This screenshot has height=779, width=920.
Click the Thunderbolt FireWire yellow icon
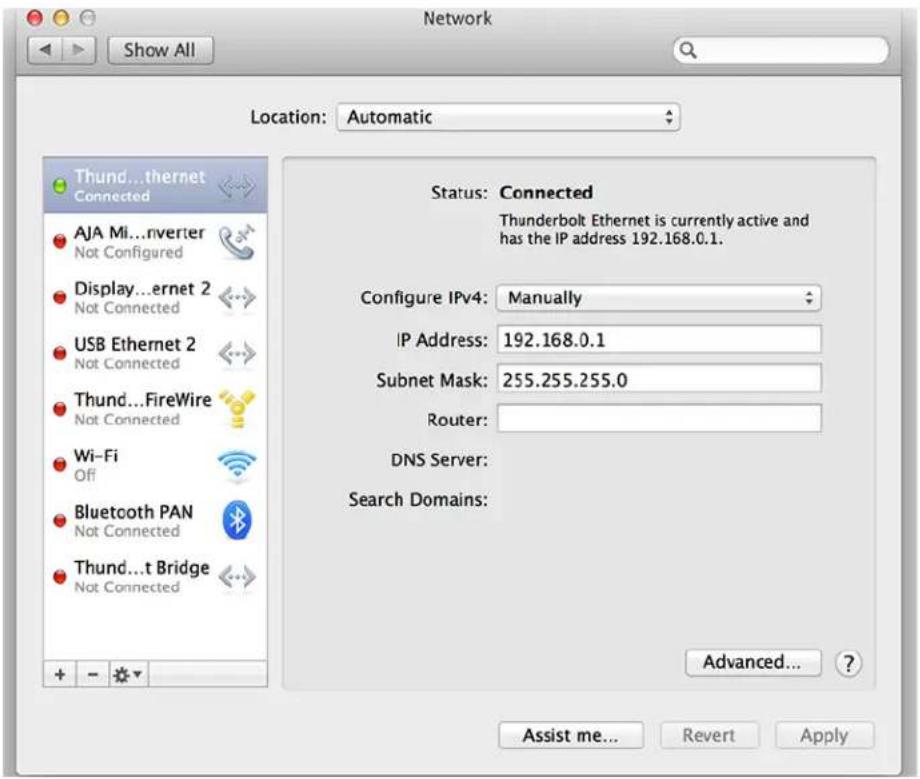[x=236, y=408]
